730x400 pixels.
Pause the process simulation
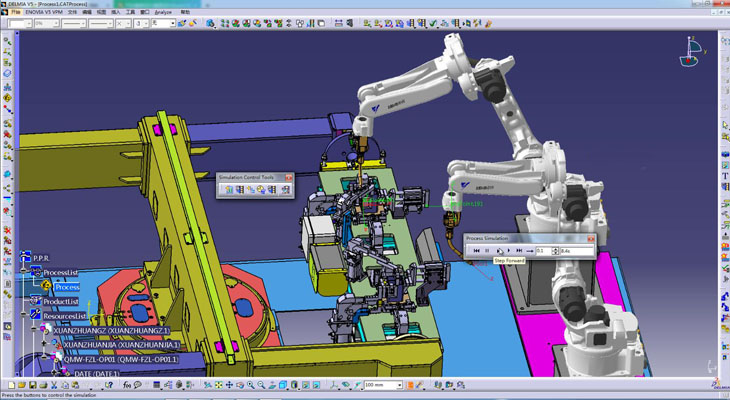pos(488,250)
